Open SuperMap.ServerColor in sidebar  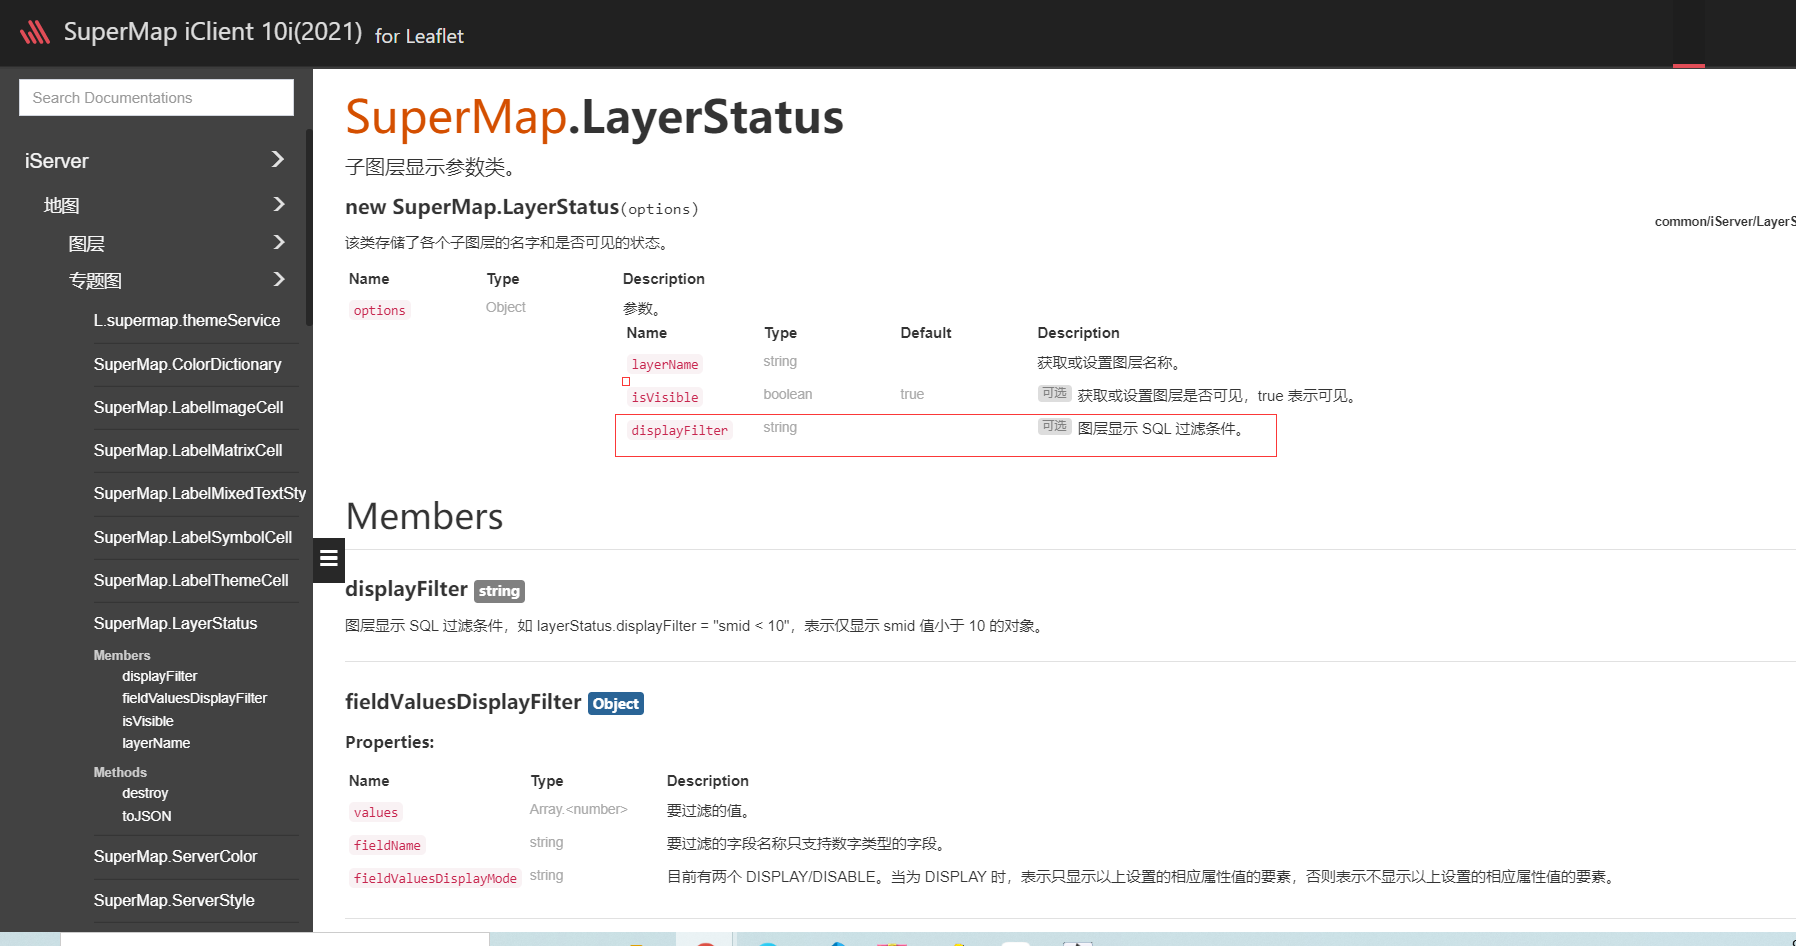175,856
